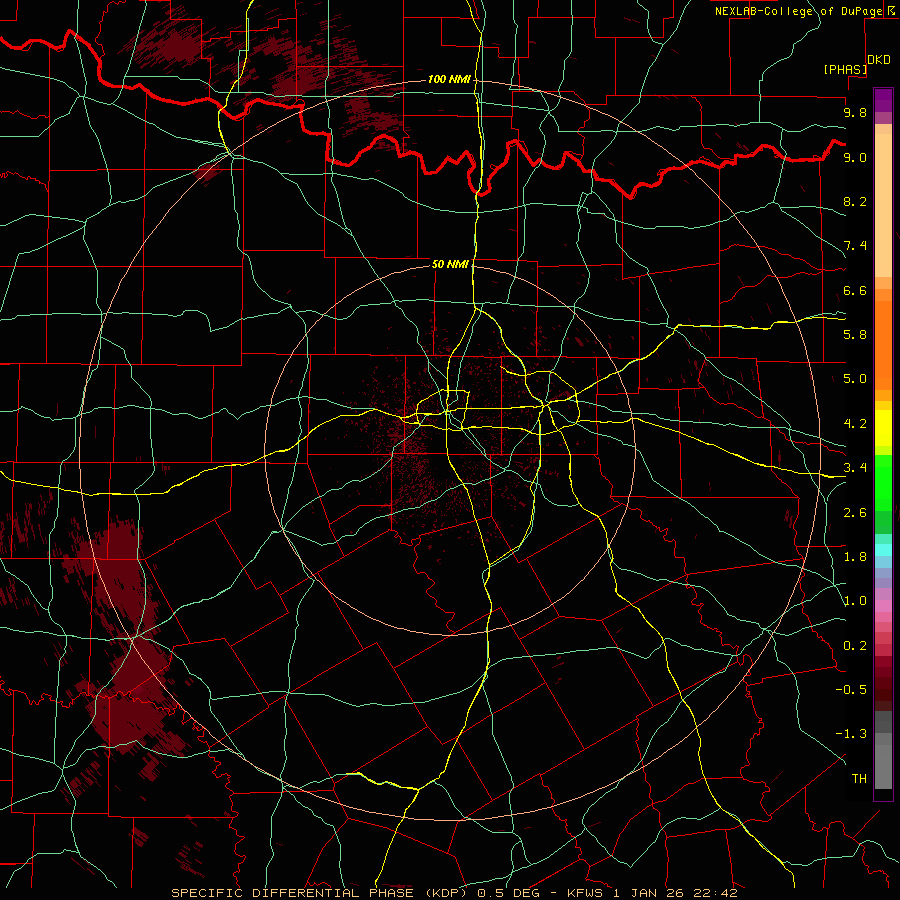This screenshot has width=900, height=900.
Task: Click the 9.8 value on the color scale
Action: [x=855, y=112]
